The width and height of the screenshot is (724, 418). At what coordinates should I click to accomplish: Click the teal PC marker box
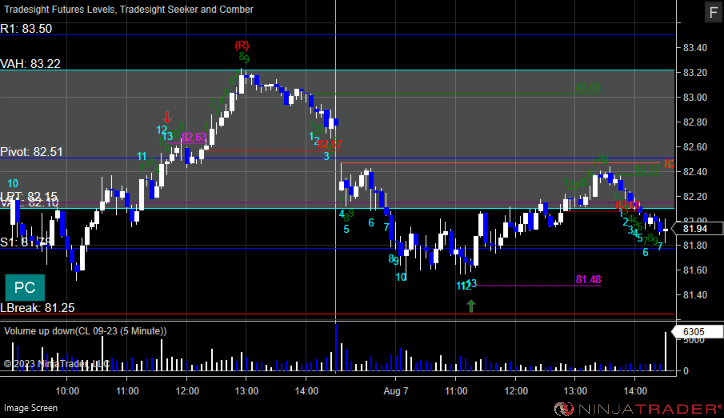(25, 288)
